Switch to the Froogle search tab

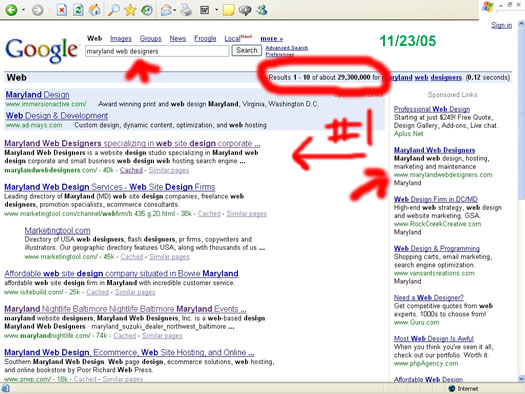[205, 38]
